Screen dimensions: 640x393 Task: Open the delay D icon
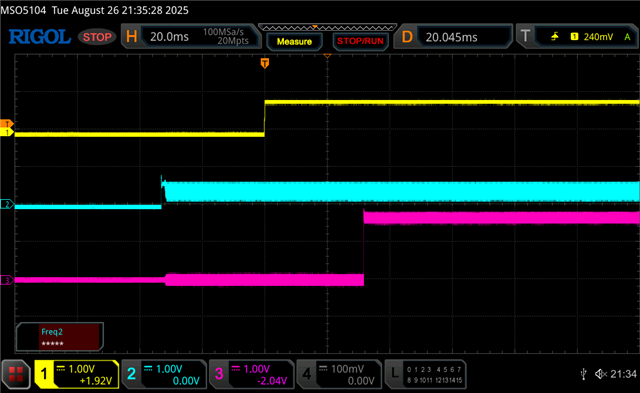click(x=407, y=37)
